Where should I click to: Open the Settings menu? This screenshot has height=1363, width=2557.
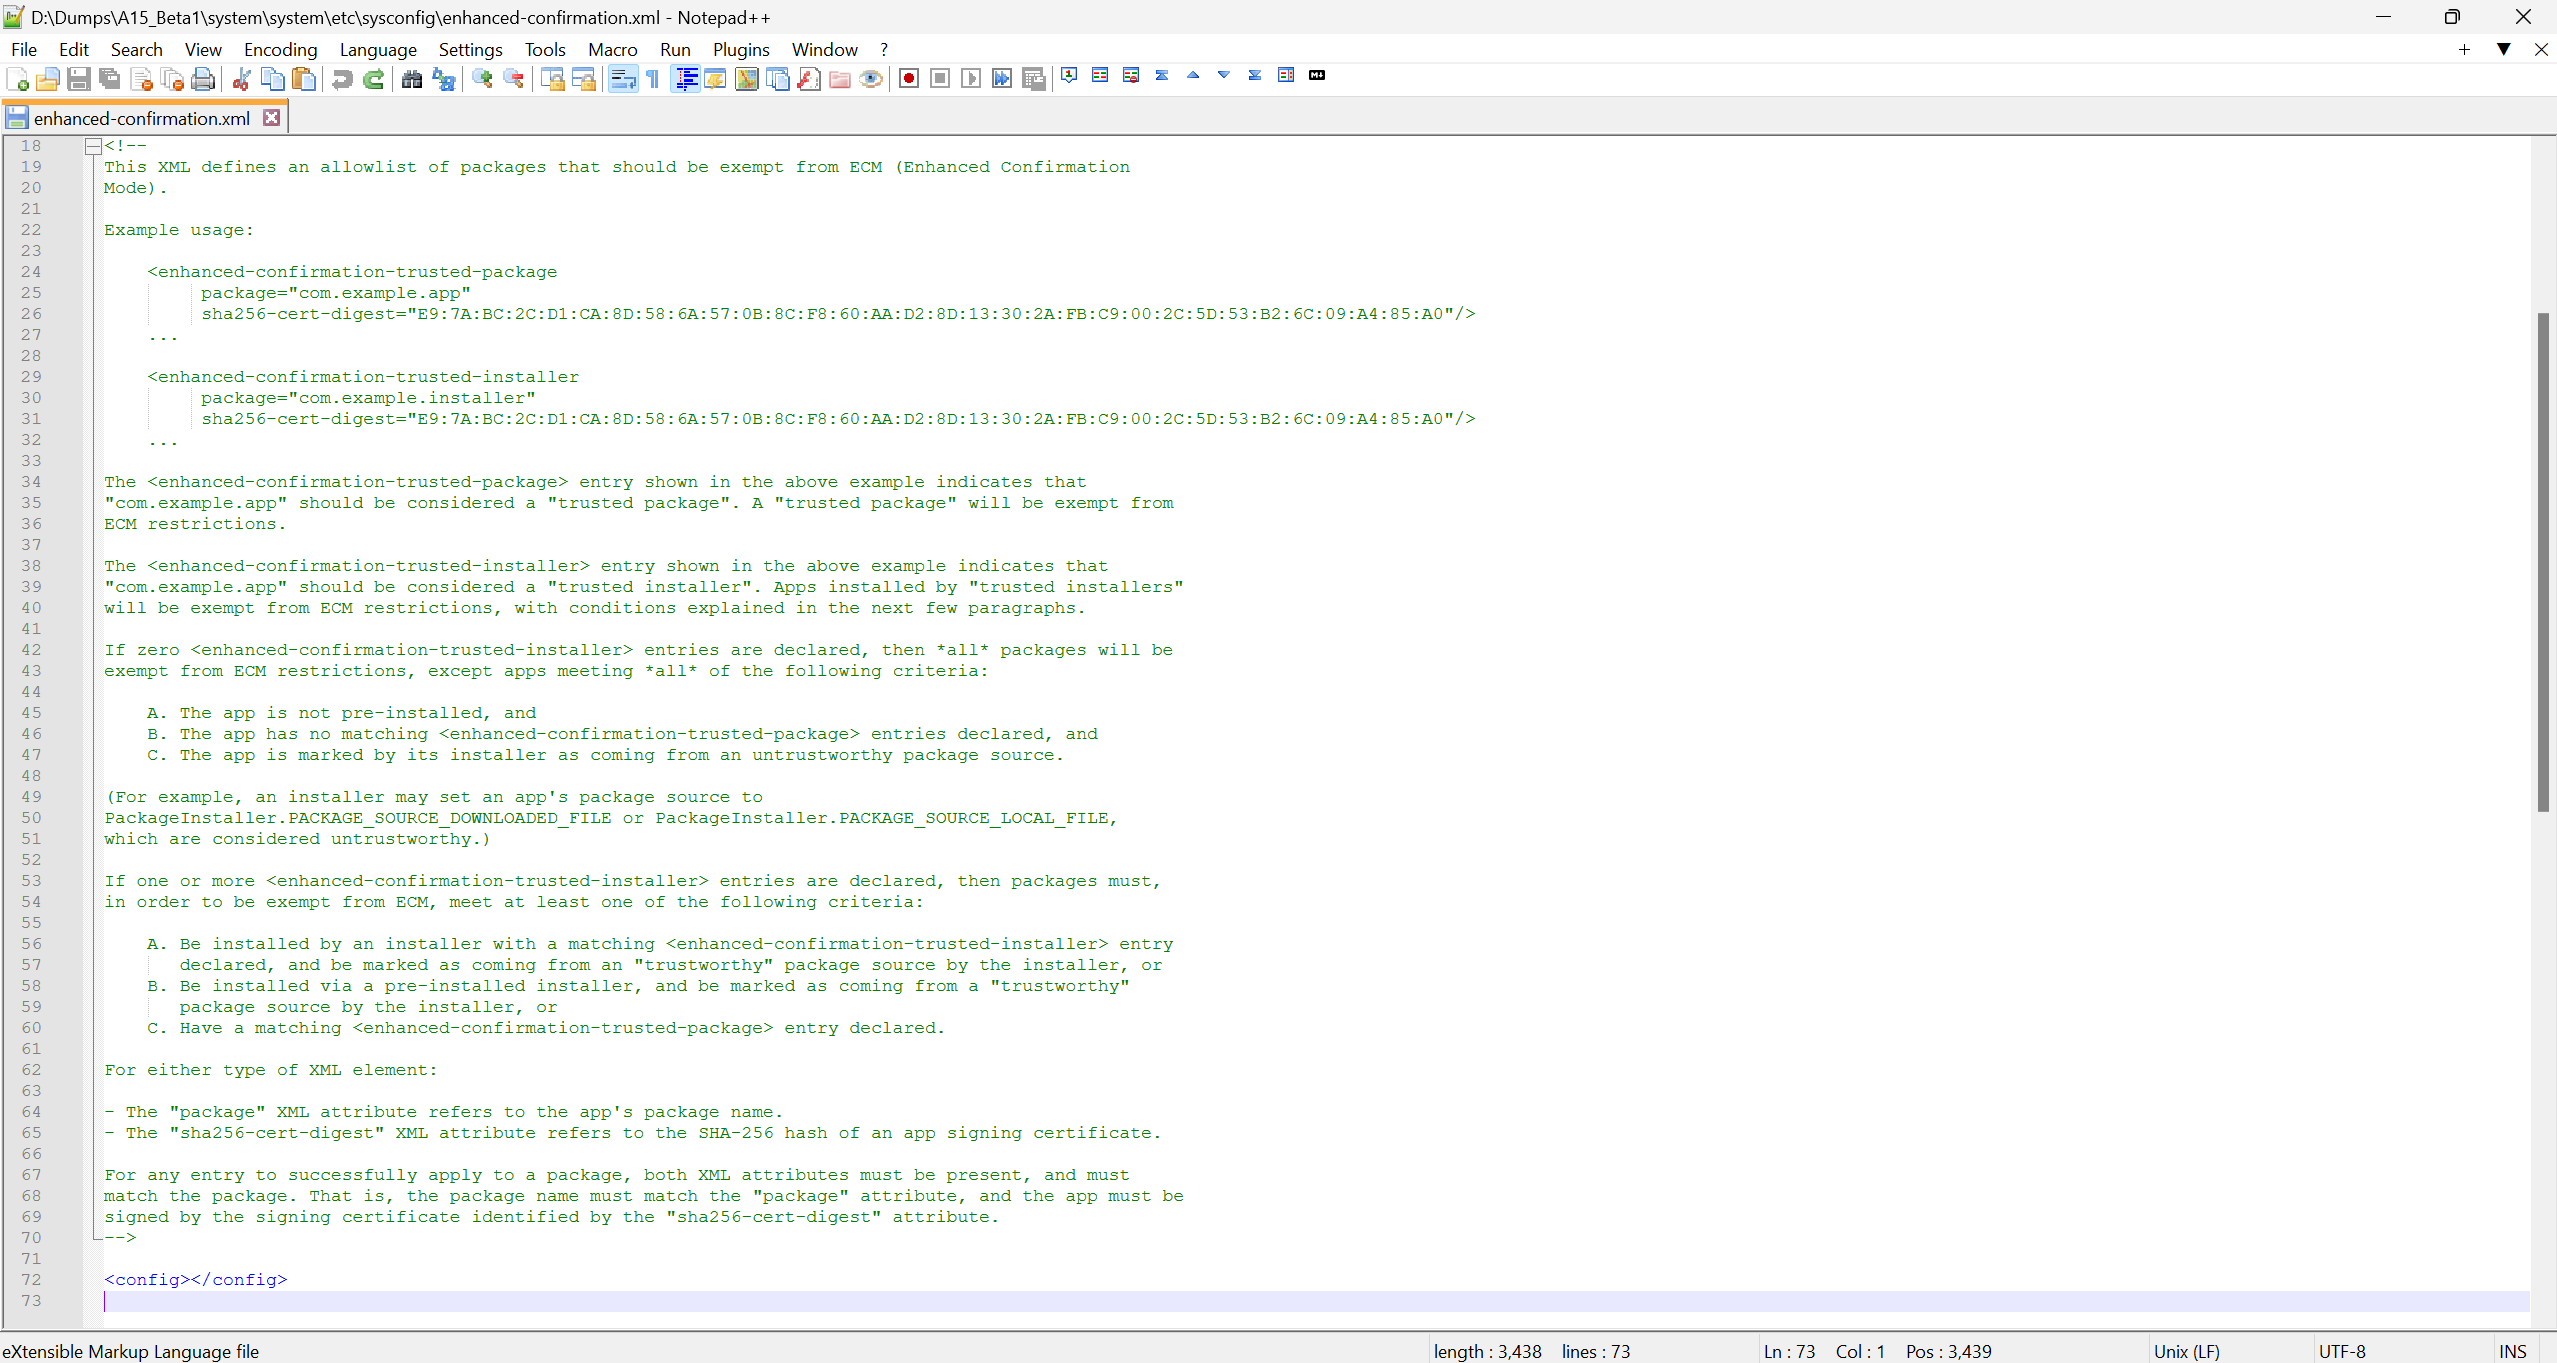[470, 49]
